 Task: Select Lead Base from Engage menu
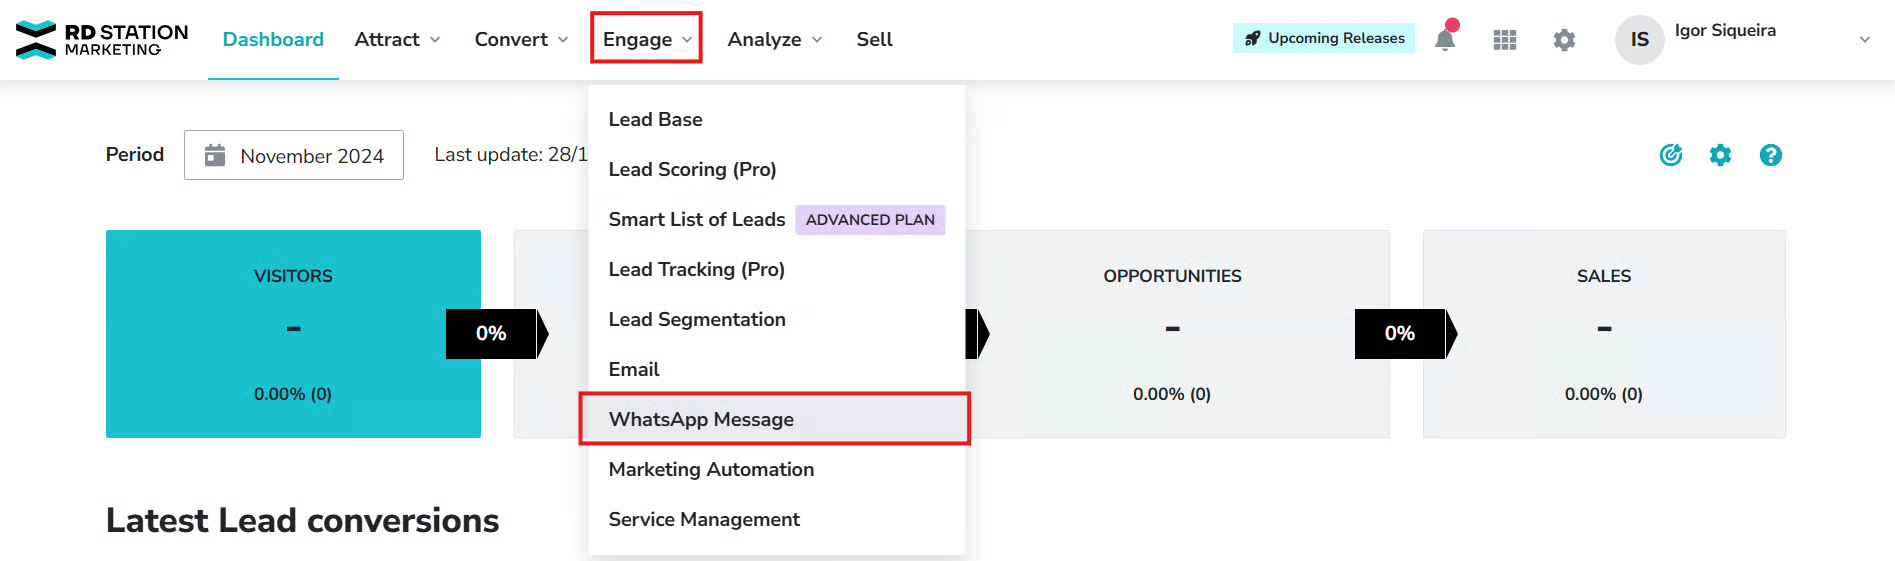tap(777, 119)
